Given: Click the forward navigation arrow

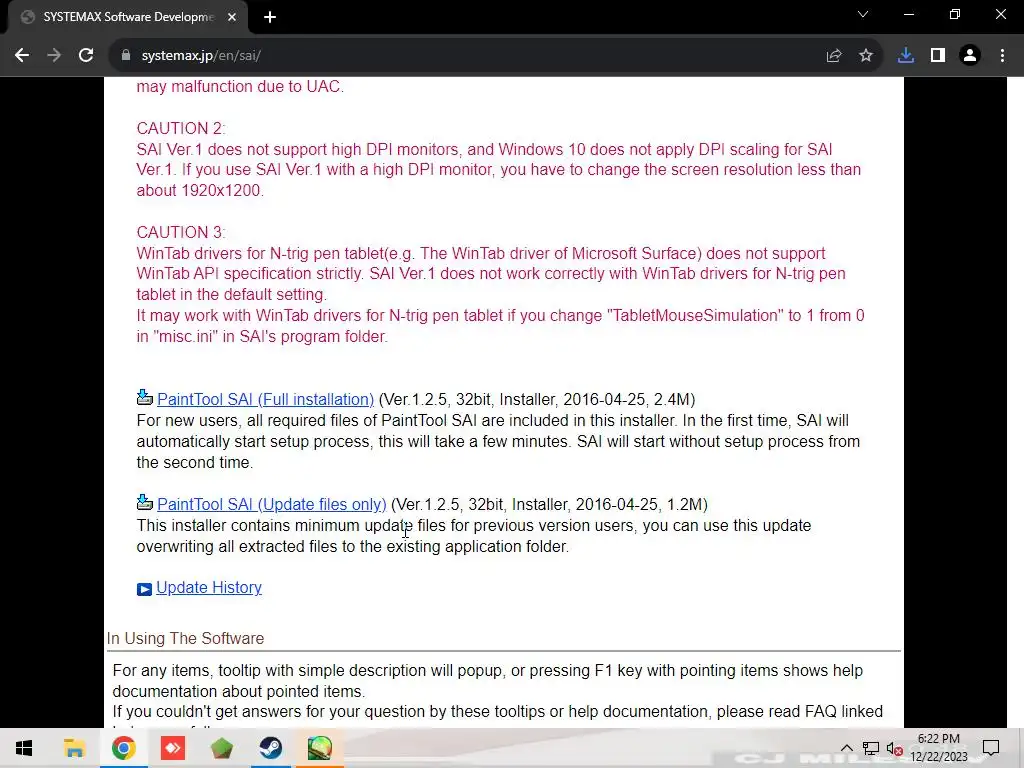Looking at the screenshot, I should coord(54,56).
